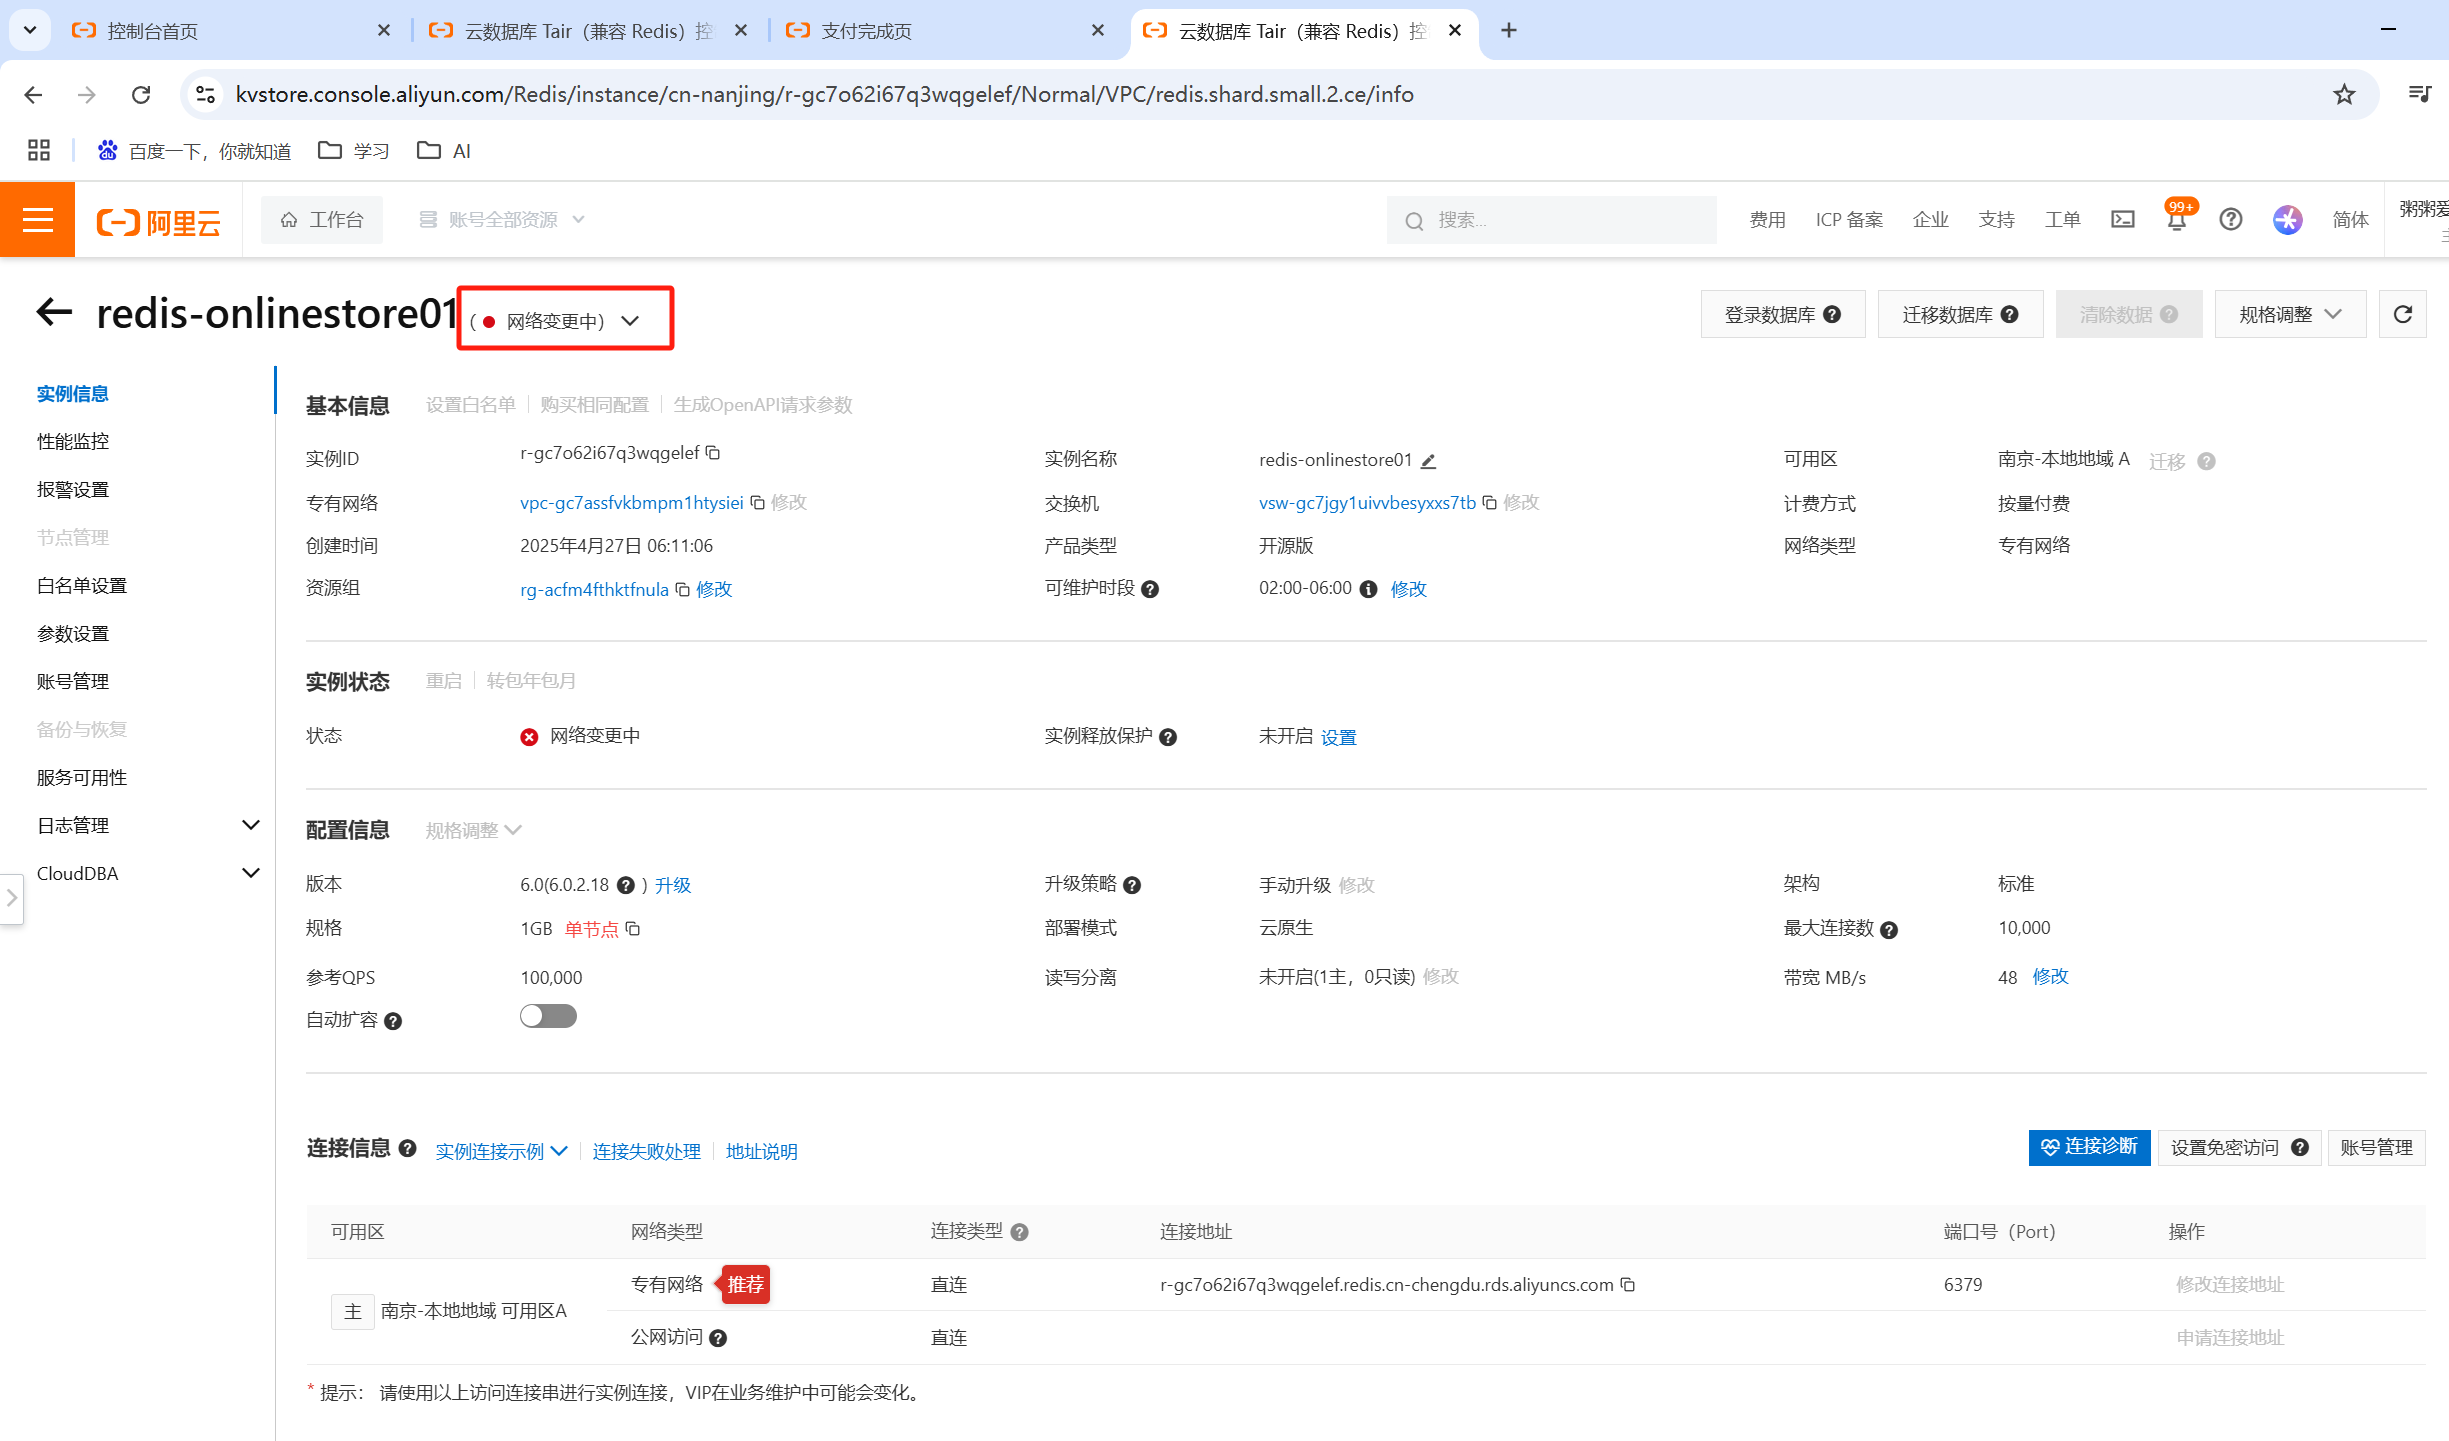Copy the VPC ID icon
2449x1441 pixels.
[758, 503]
